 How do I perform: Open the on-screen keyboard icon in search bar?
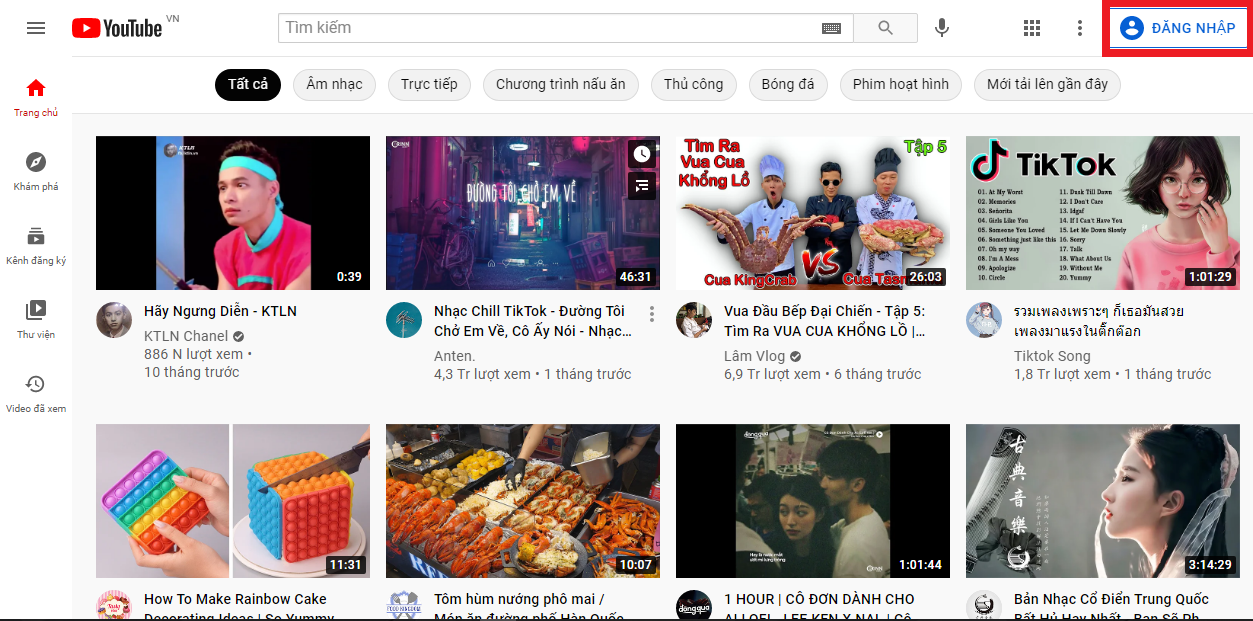830,27
